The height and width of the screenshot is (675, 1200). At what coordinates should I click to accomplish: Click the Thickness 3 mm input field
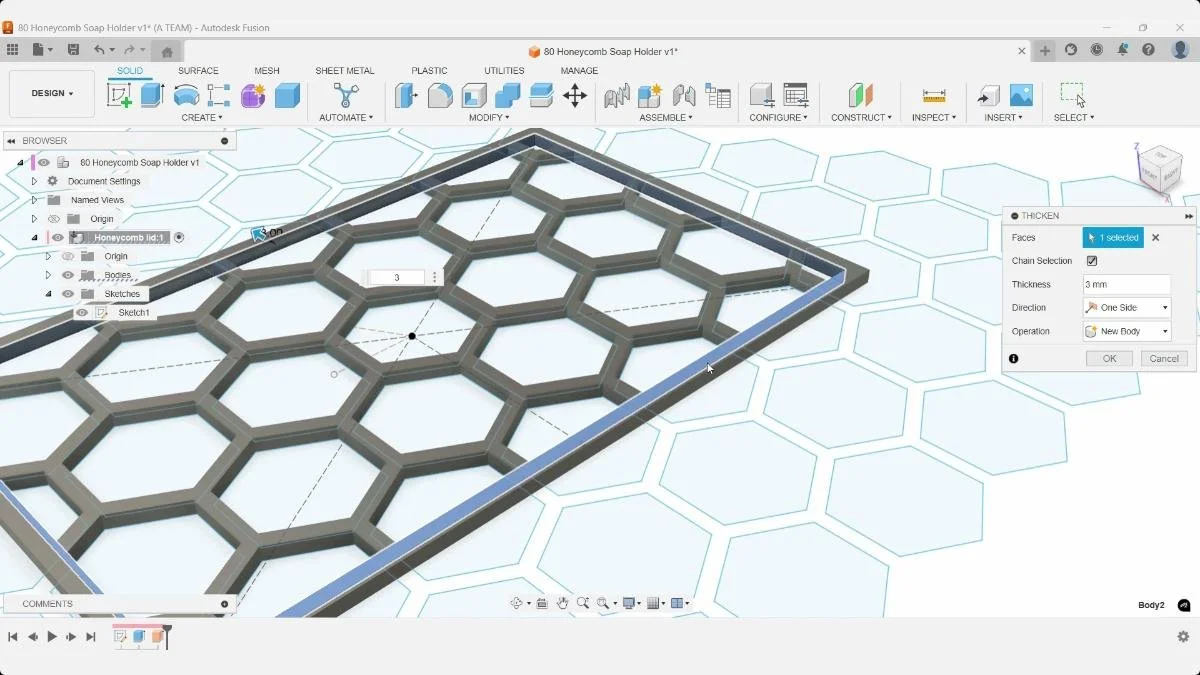1127,285
